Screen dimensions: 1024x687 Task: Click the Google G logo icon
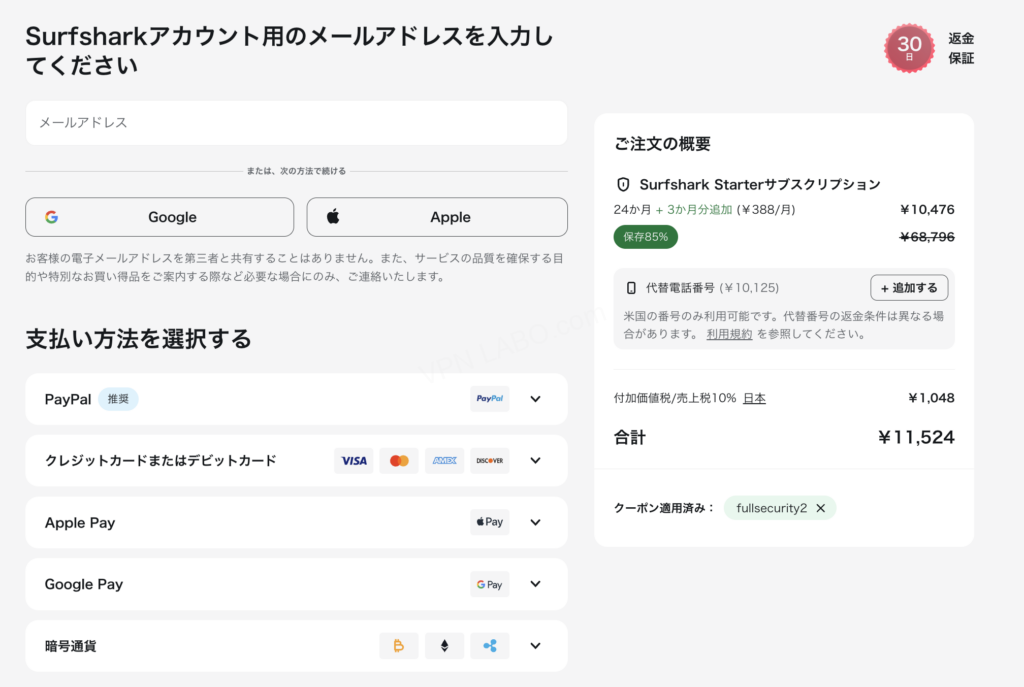point(52,217)
